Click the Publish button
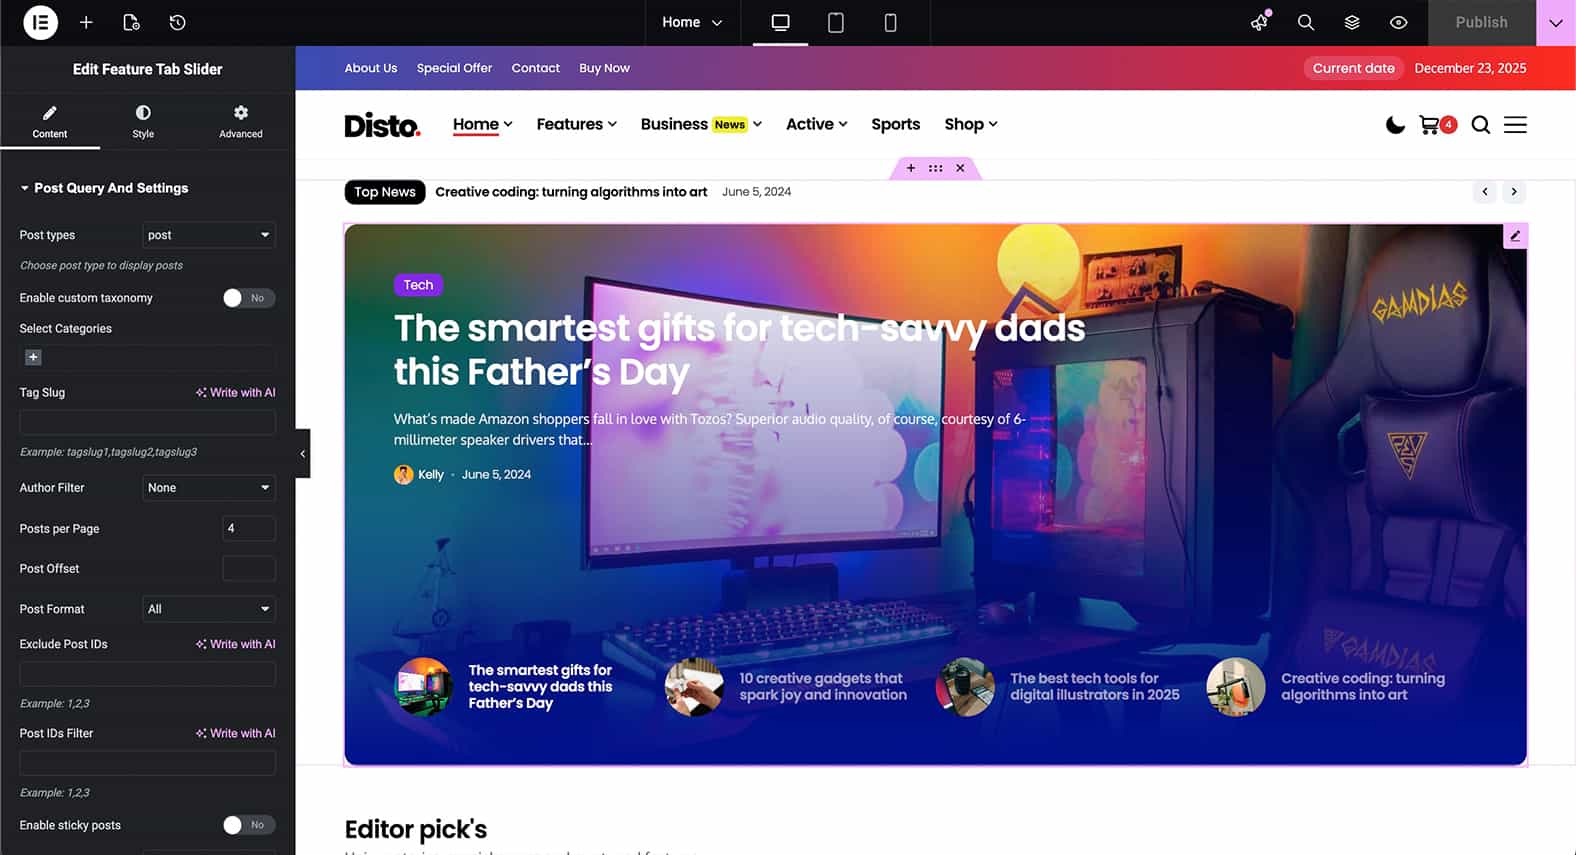Viewport: 1576px width, 855px height. [1481, 22]
